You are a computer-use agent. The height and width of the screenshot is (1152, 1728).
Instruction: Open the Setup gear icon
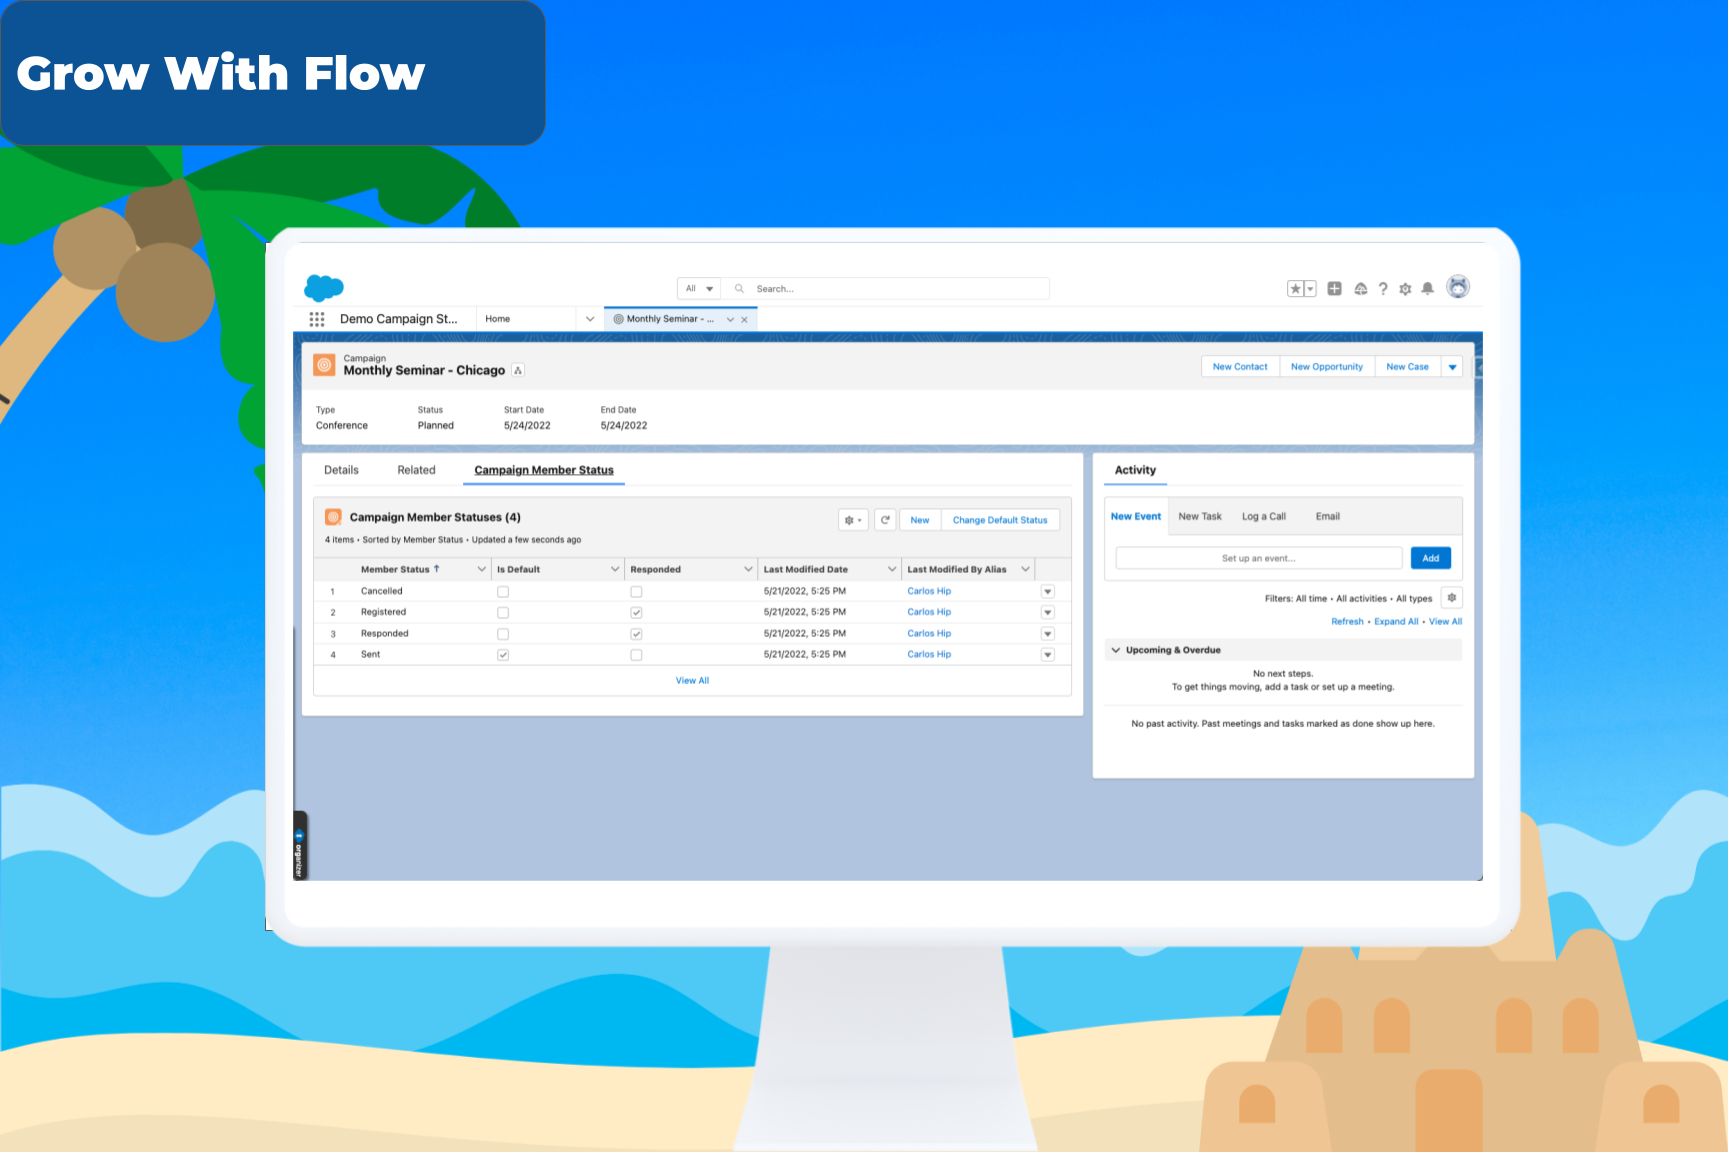(x=1405, y=289)
